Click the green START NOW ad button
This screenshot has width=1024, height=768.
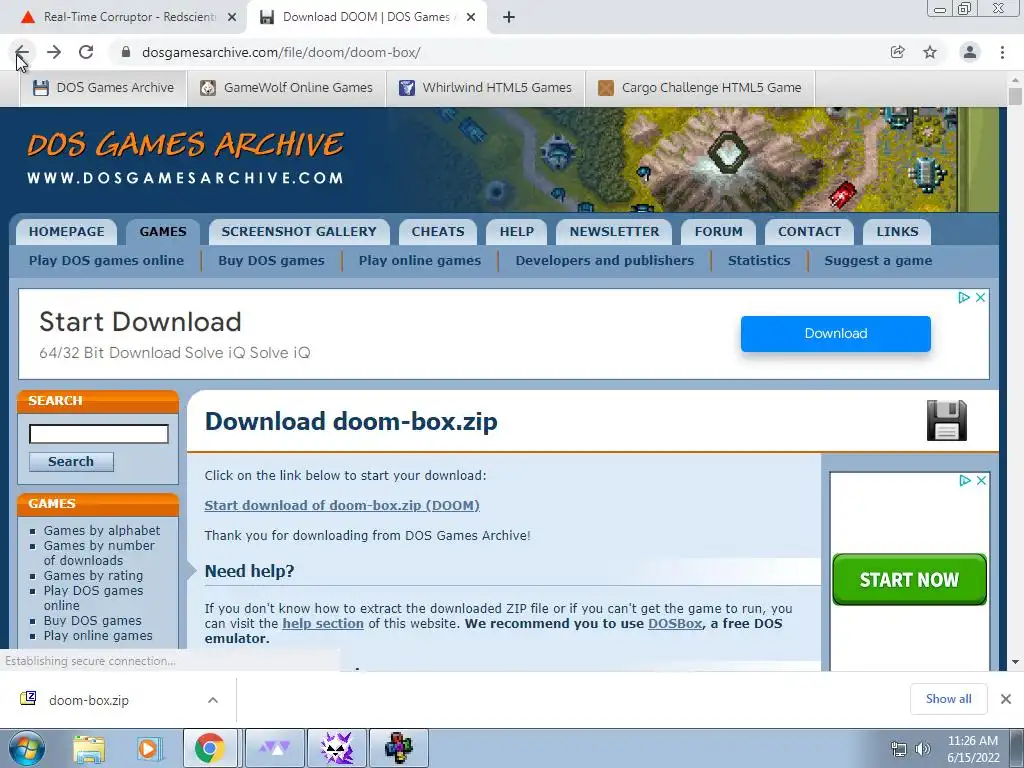coord(909,579)
